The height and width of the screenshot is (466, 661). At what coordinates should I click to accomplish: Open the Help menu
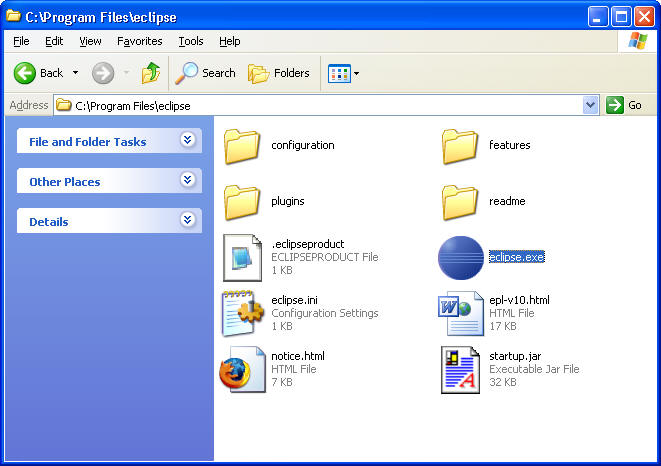[x=230, y=41]
